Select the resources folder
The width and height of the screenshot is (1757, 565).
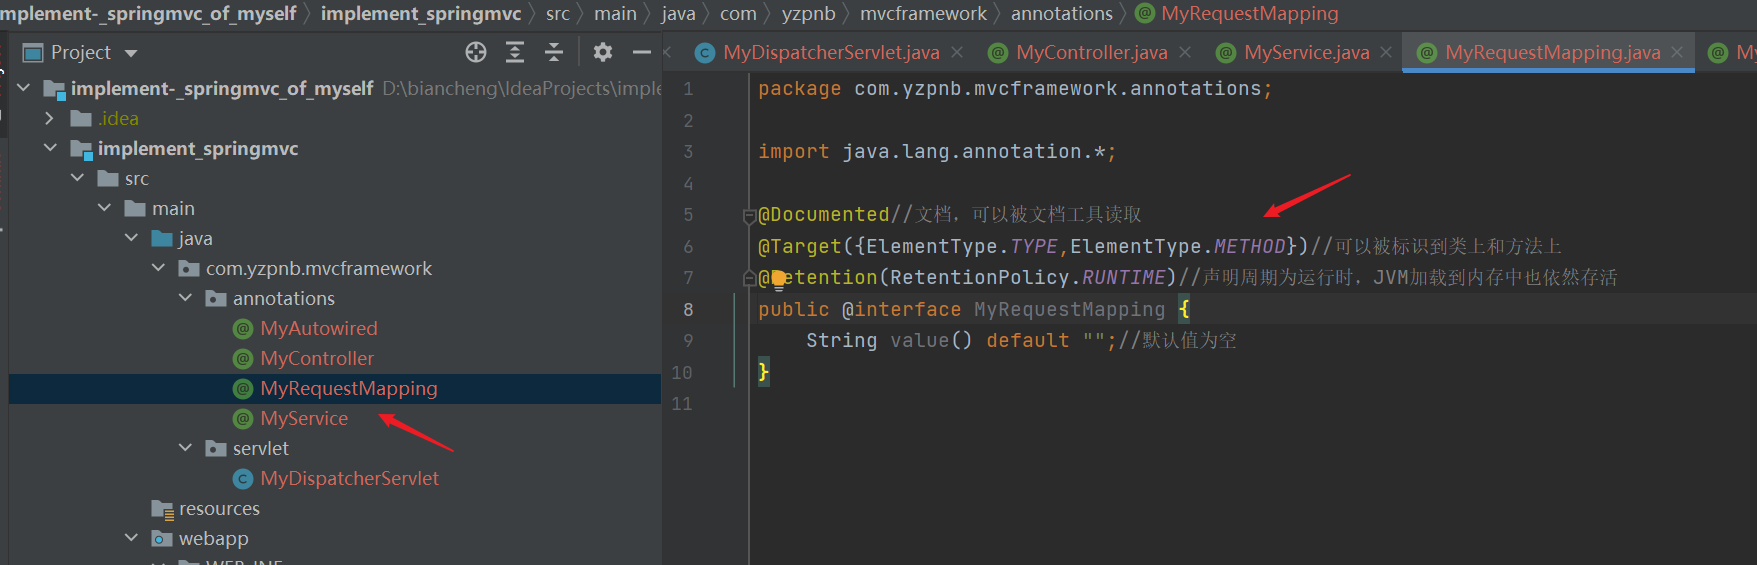[219, 508]
